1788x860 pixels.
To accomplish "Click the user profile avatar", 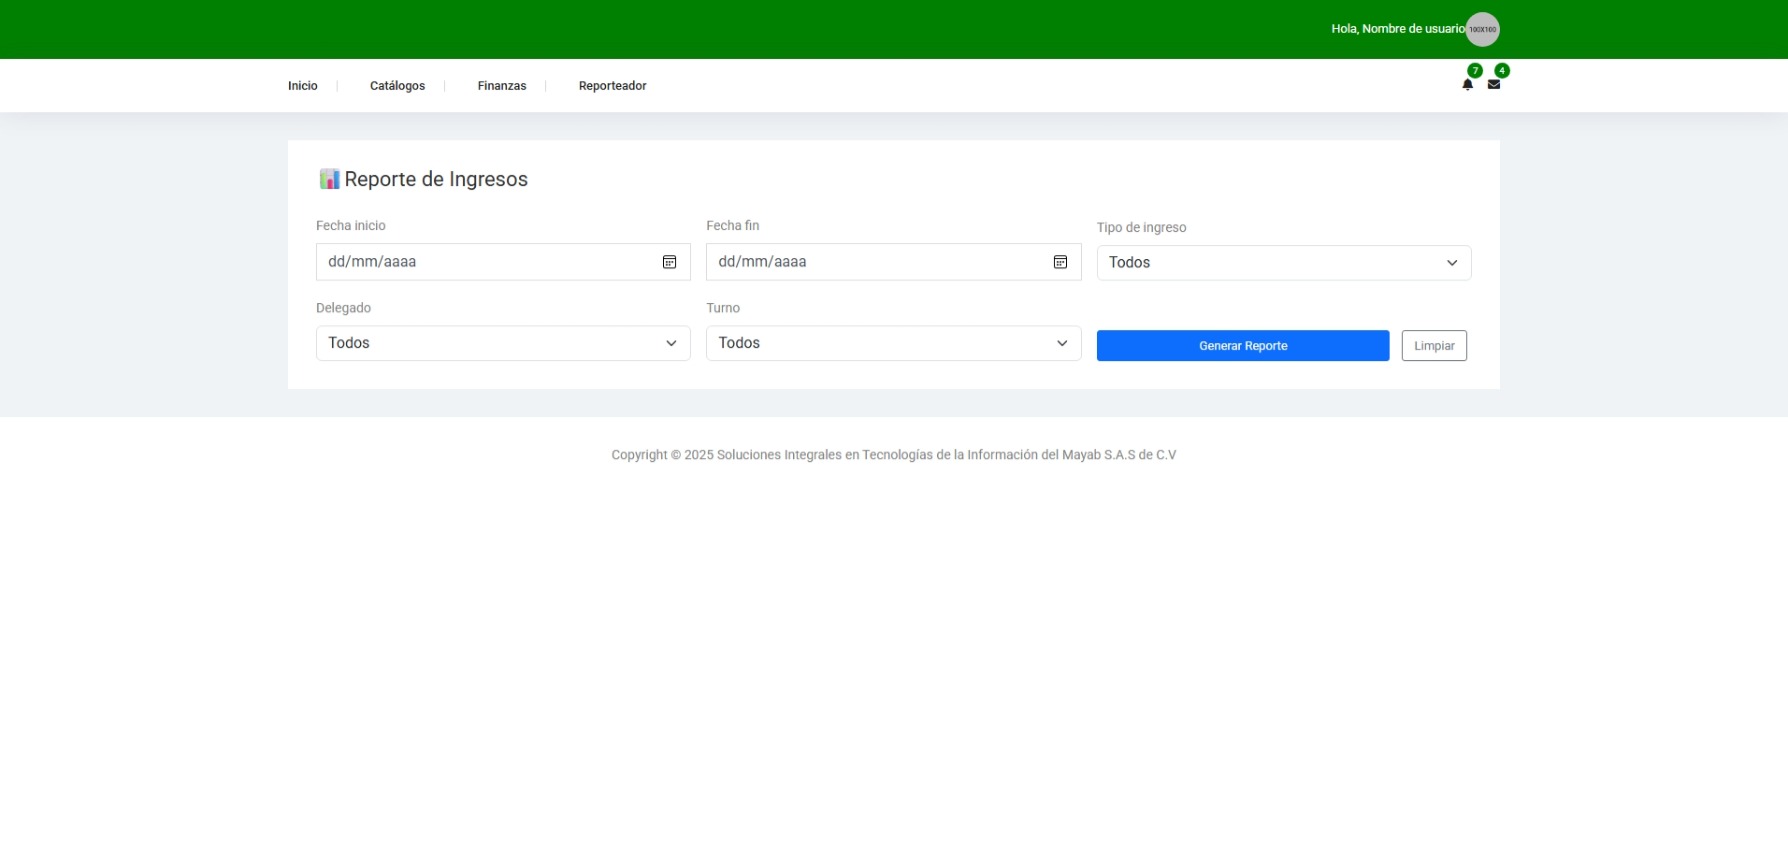I will 1482,29.
